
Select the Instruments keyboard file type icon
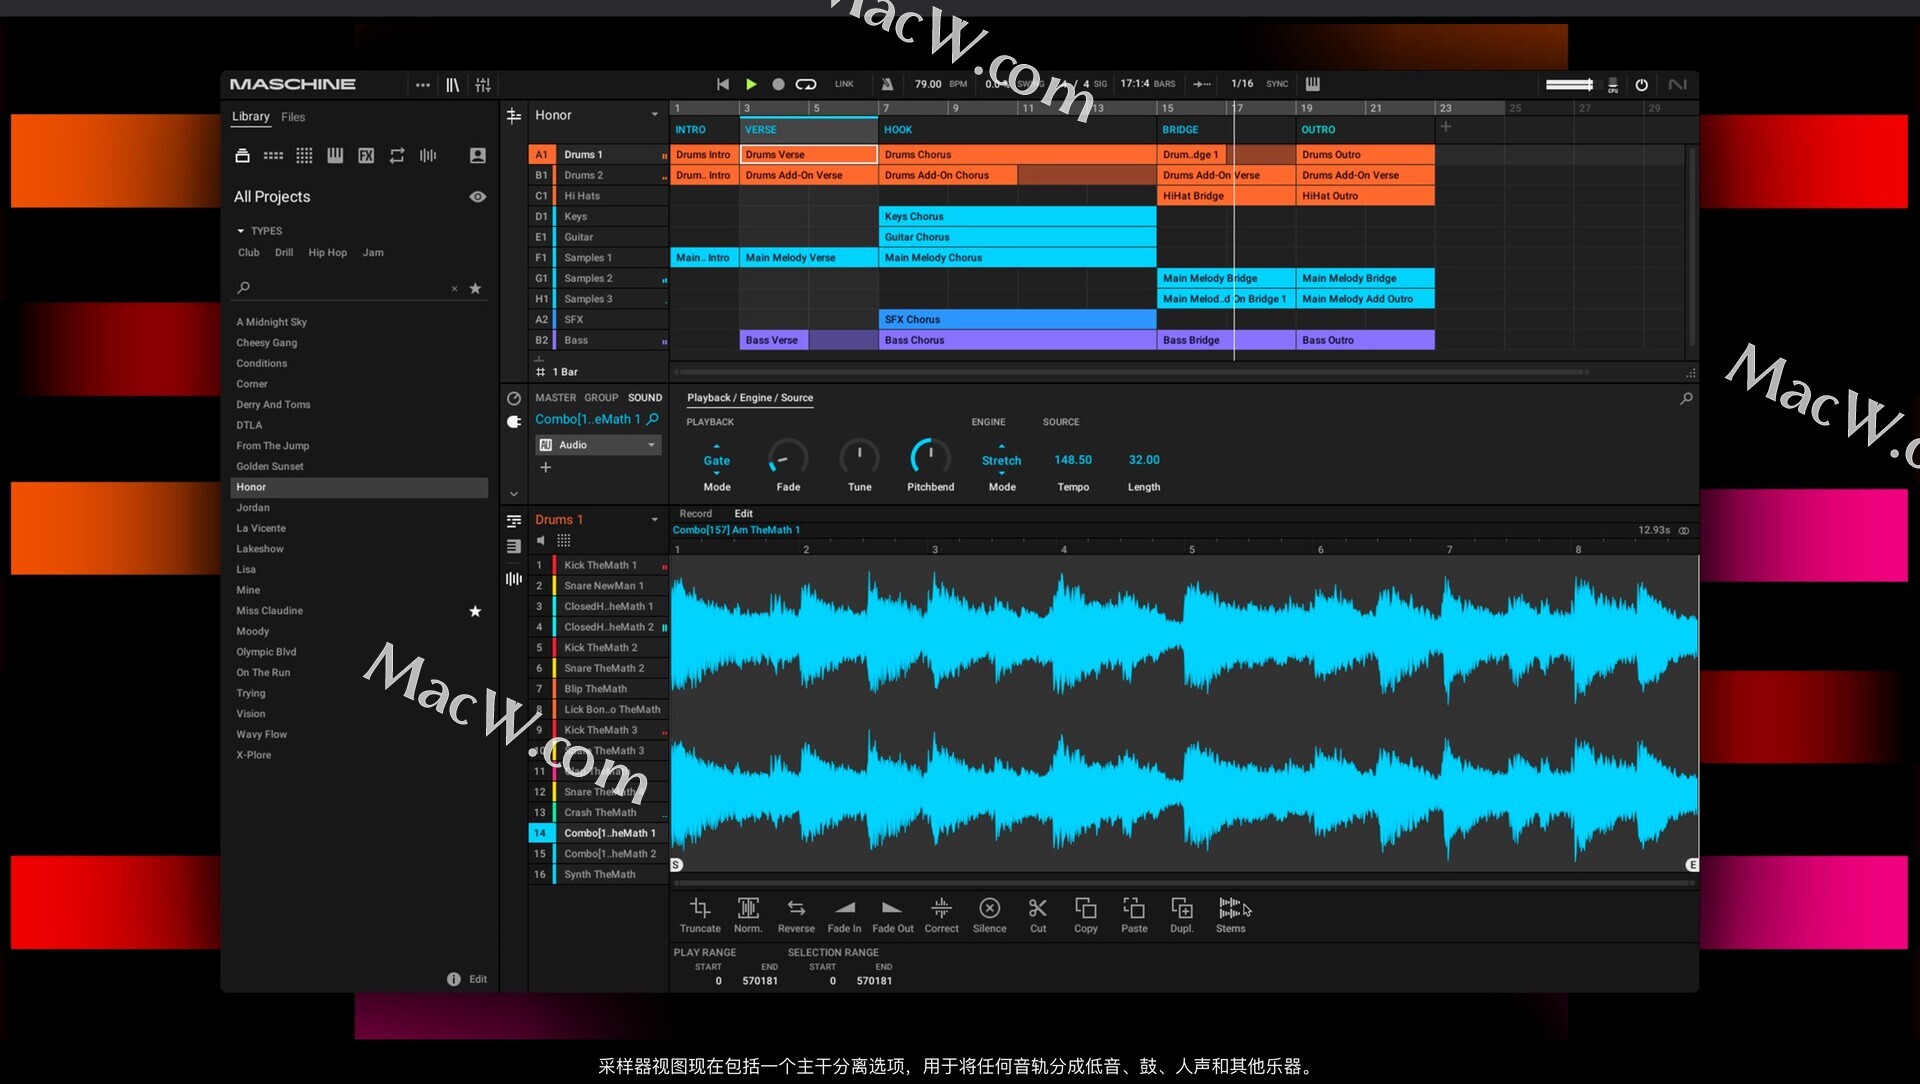coord(335,155)
